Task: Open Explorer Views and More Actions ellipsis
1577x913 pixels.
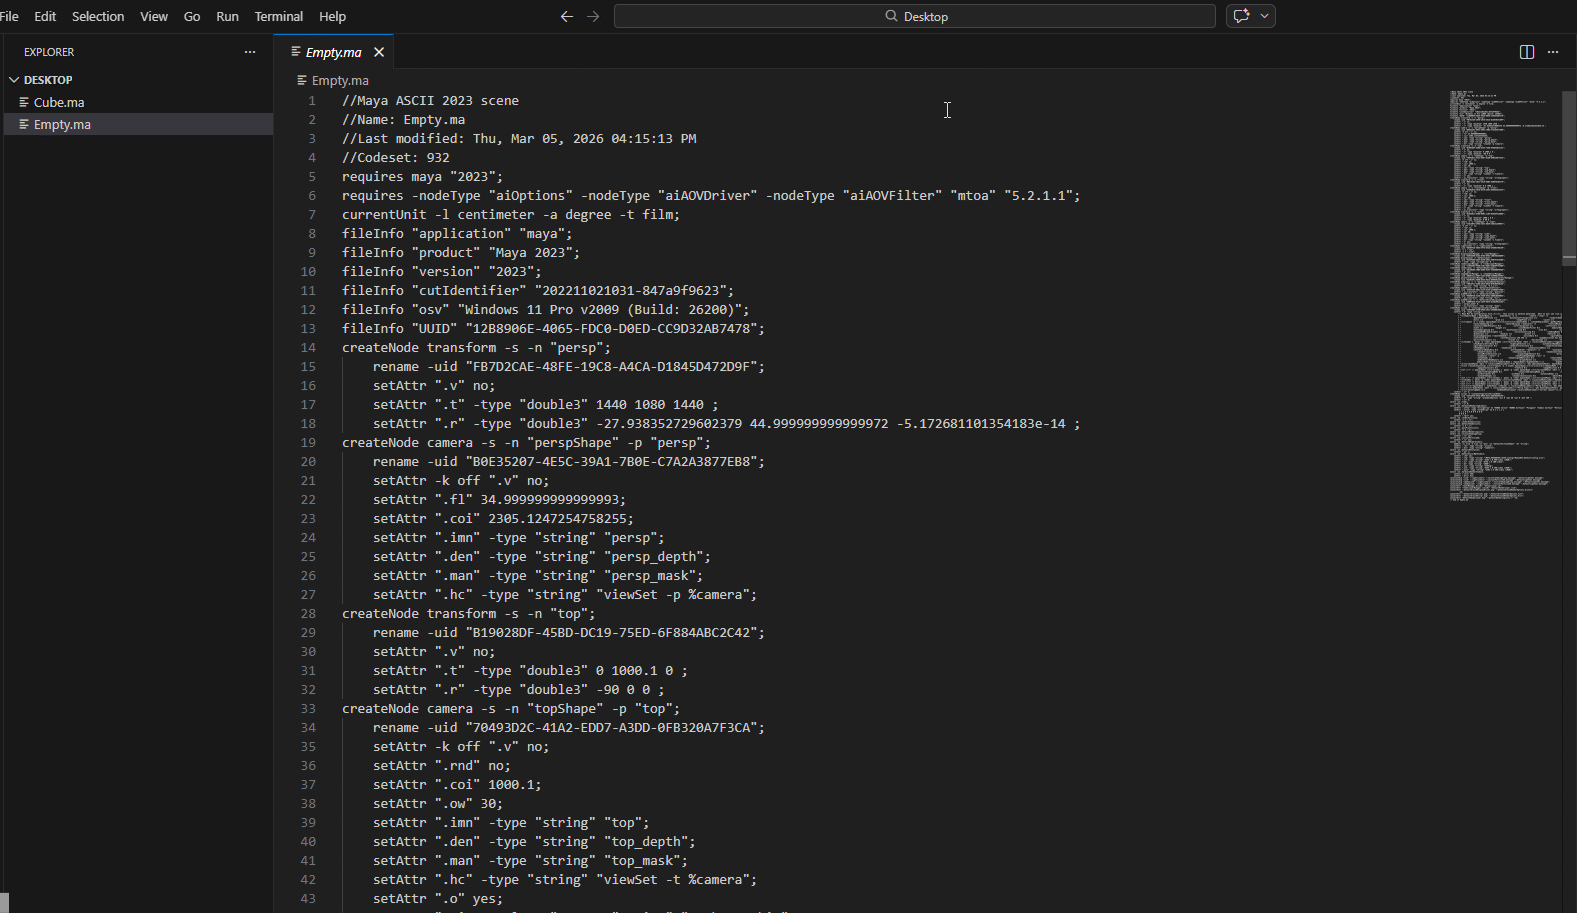Action: 250,52
